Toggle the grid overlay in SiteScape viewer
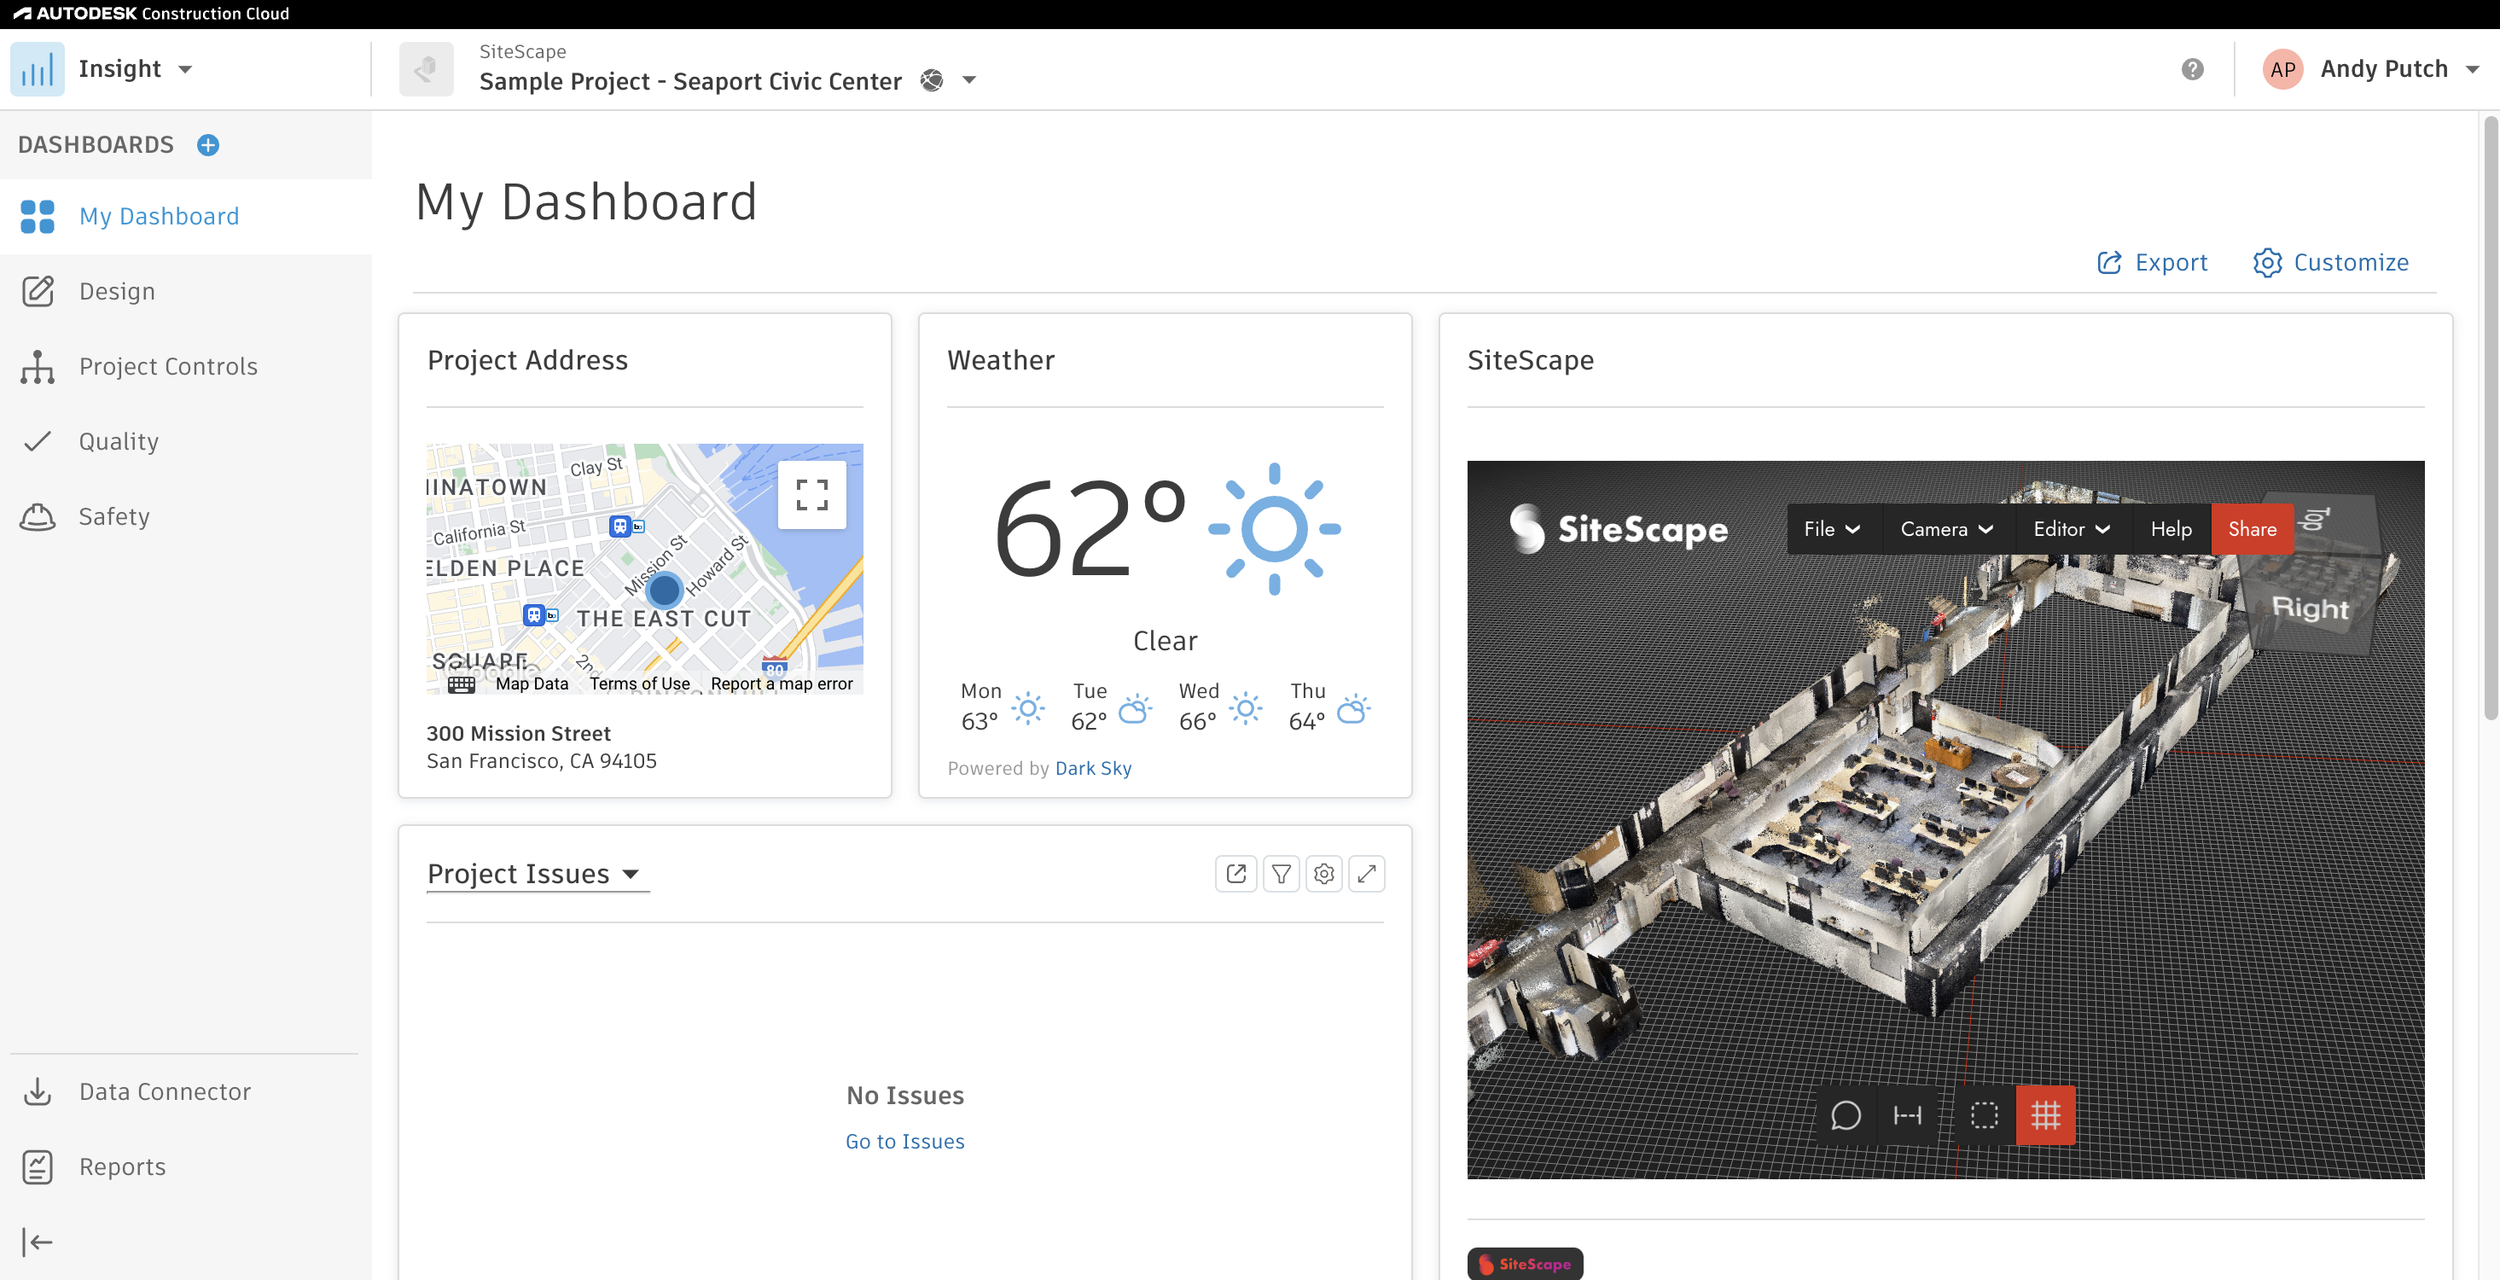The height and width of the screenshot is (1280, 2500). pyautogui.click(x=2047, y=1115)
